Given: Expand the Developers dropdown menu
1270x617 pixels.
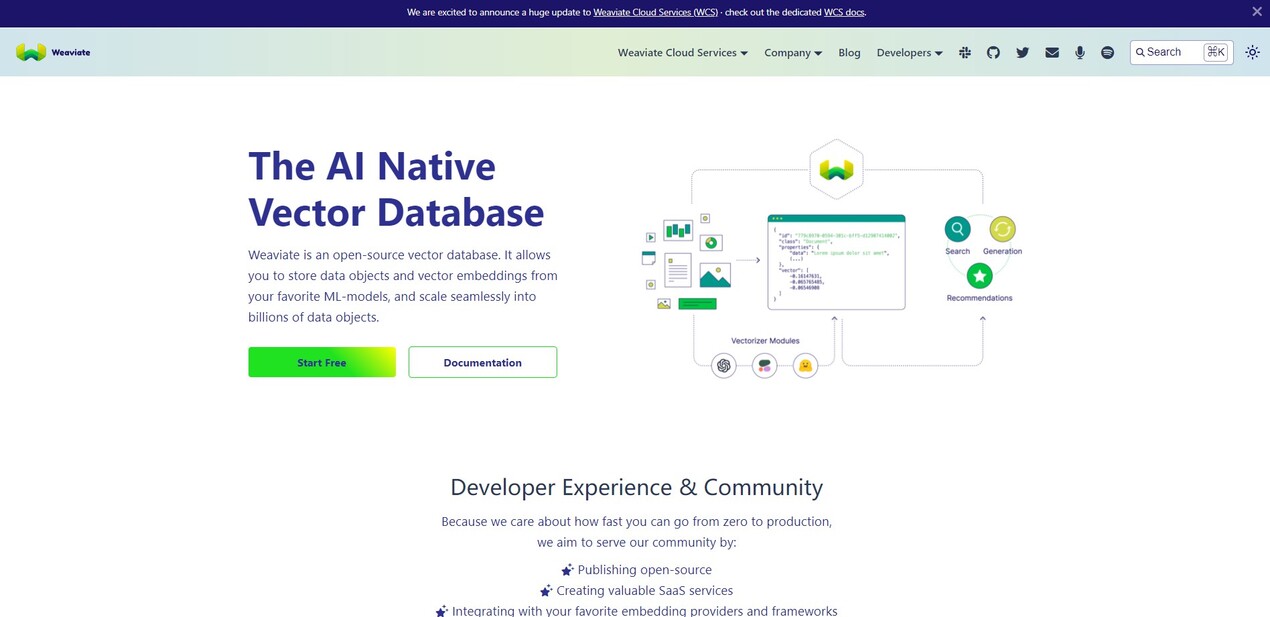Looking at the screenshot, I should [x=910, y=53].
